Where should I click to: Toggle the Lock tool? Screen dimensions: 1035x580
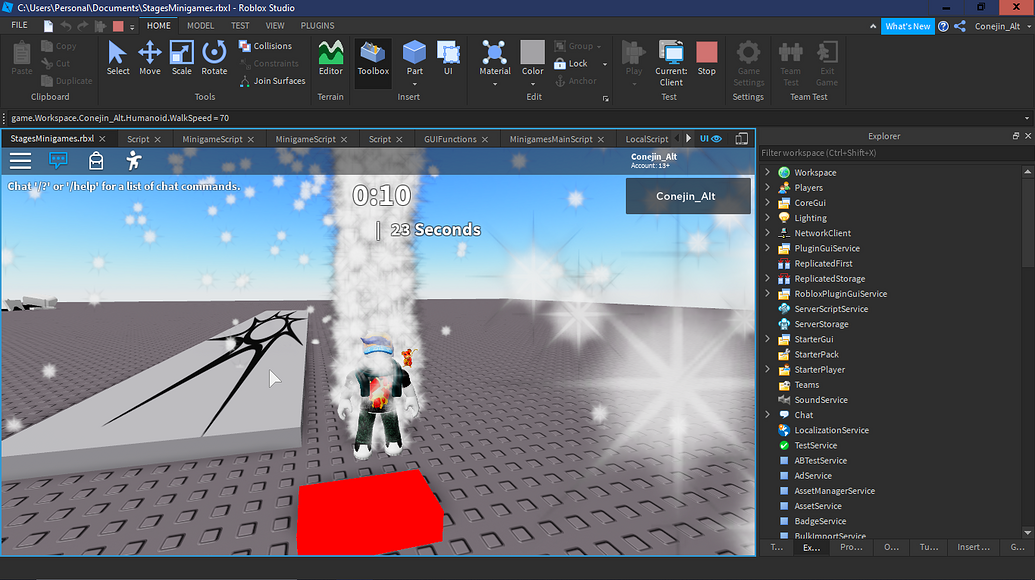tap(571, 63)
